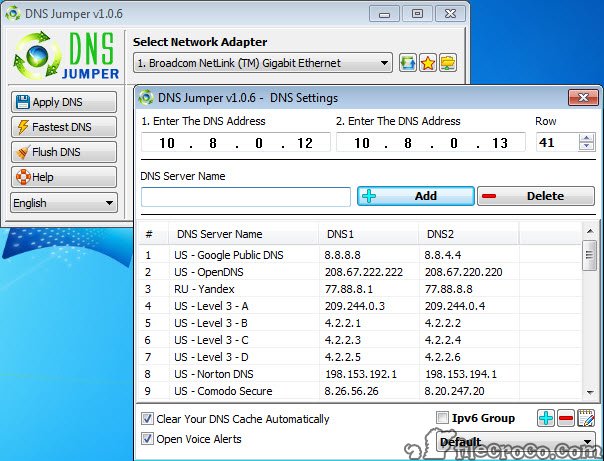The width and height of the screenshot is (604, 461).
Task: Run the Fastest DNS test
Action: [x=64, y=127]
